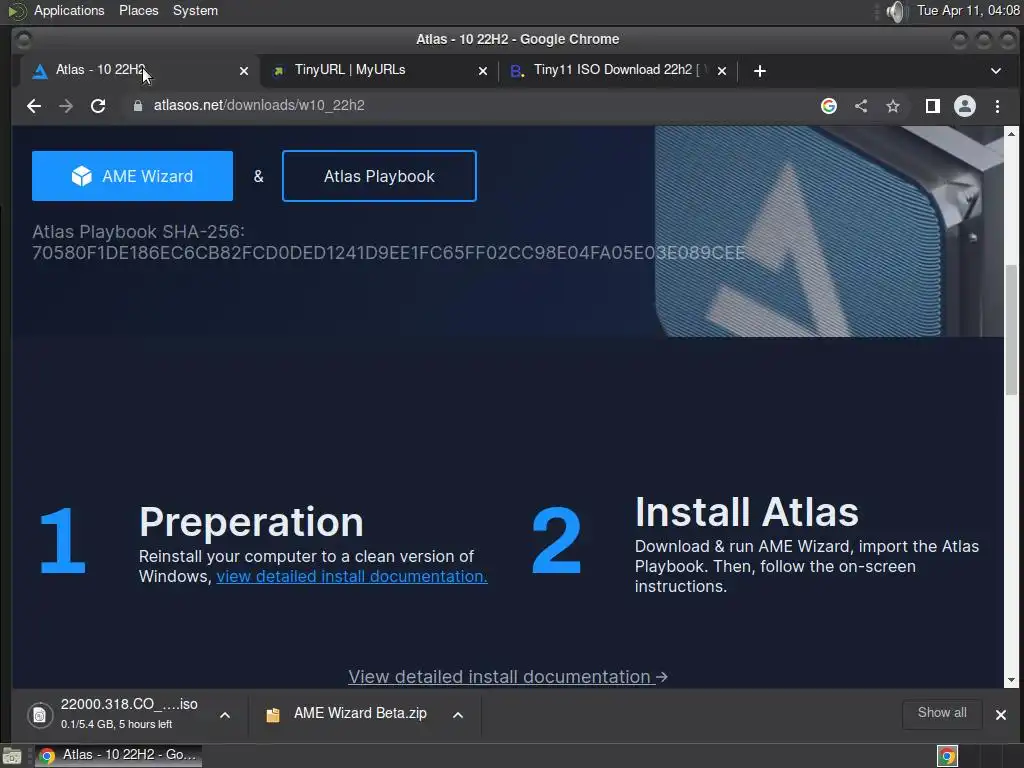This screenshot has height=768, width=1024.
Task: Close the TinyURL MyURLs tab
Action: click(x=483, y=71)
